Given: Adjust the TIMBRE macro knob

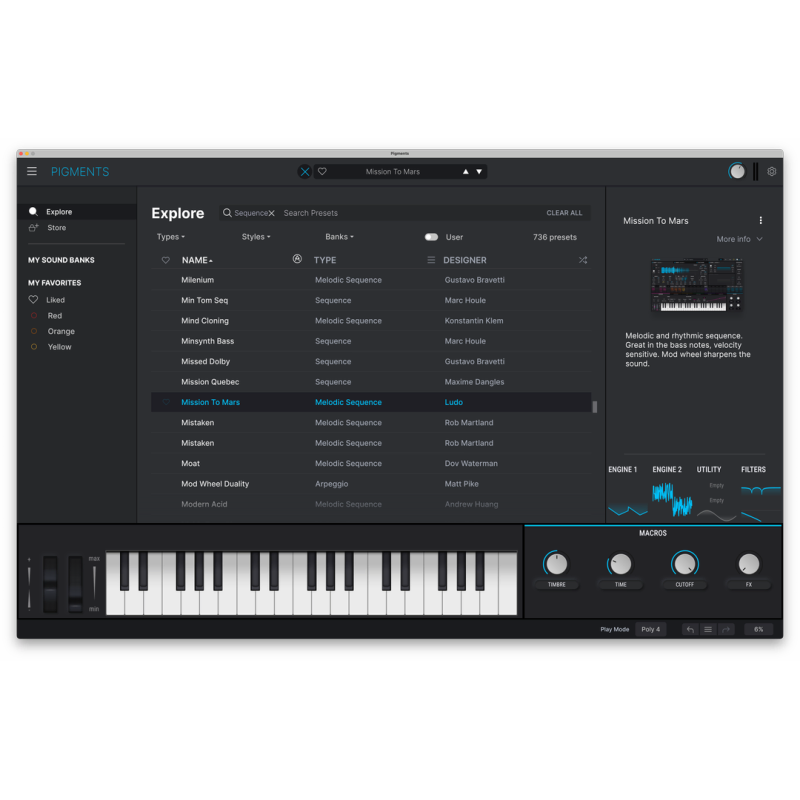Looking at the screenshot, I should (556, 564).
